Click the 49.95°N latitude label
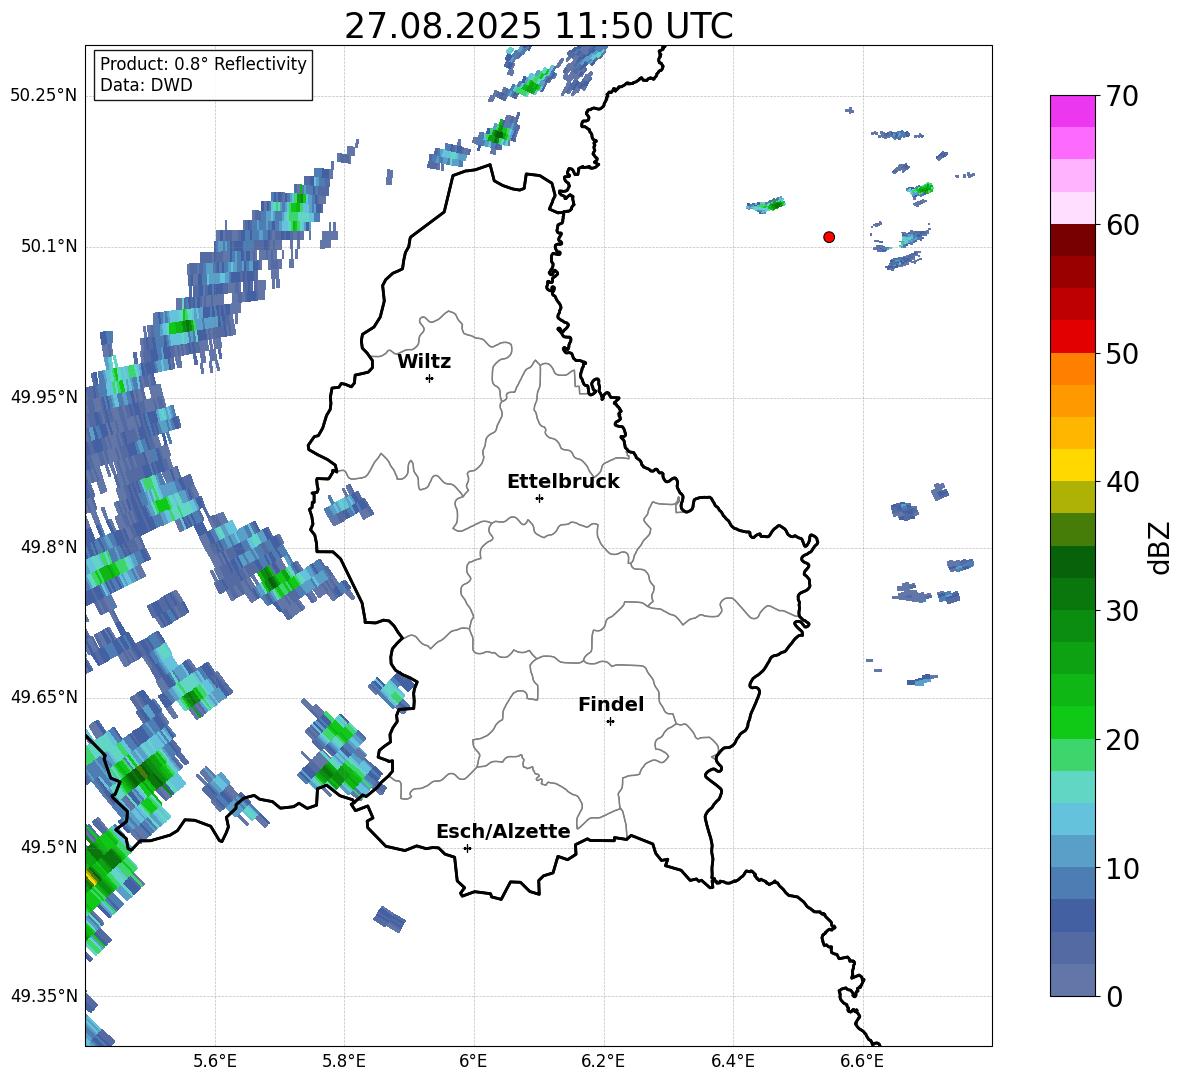 [x=43, y=397]
